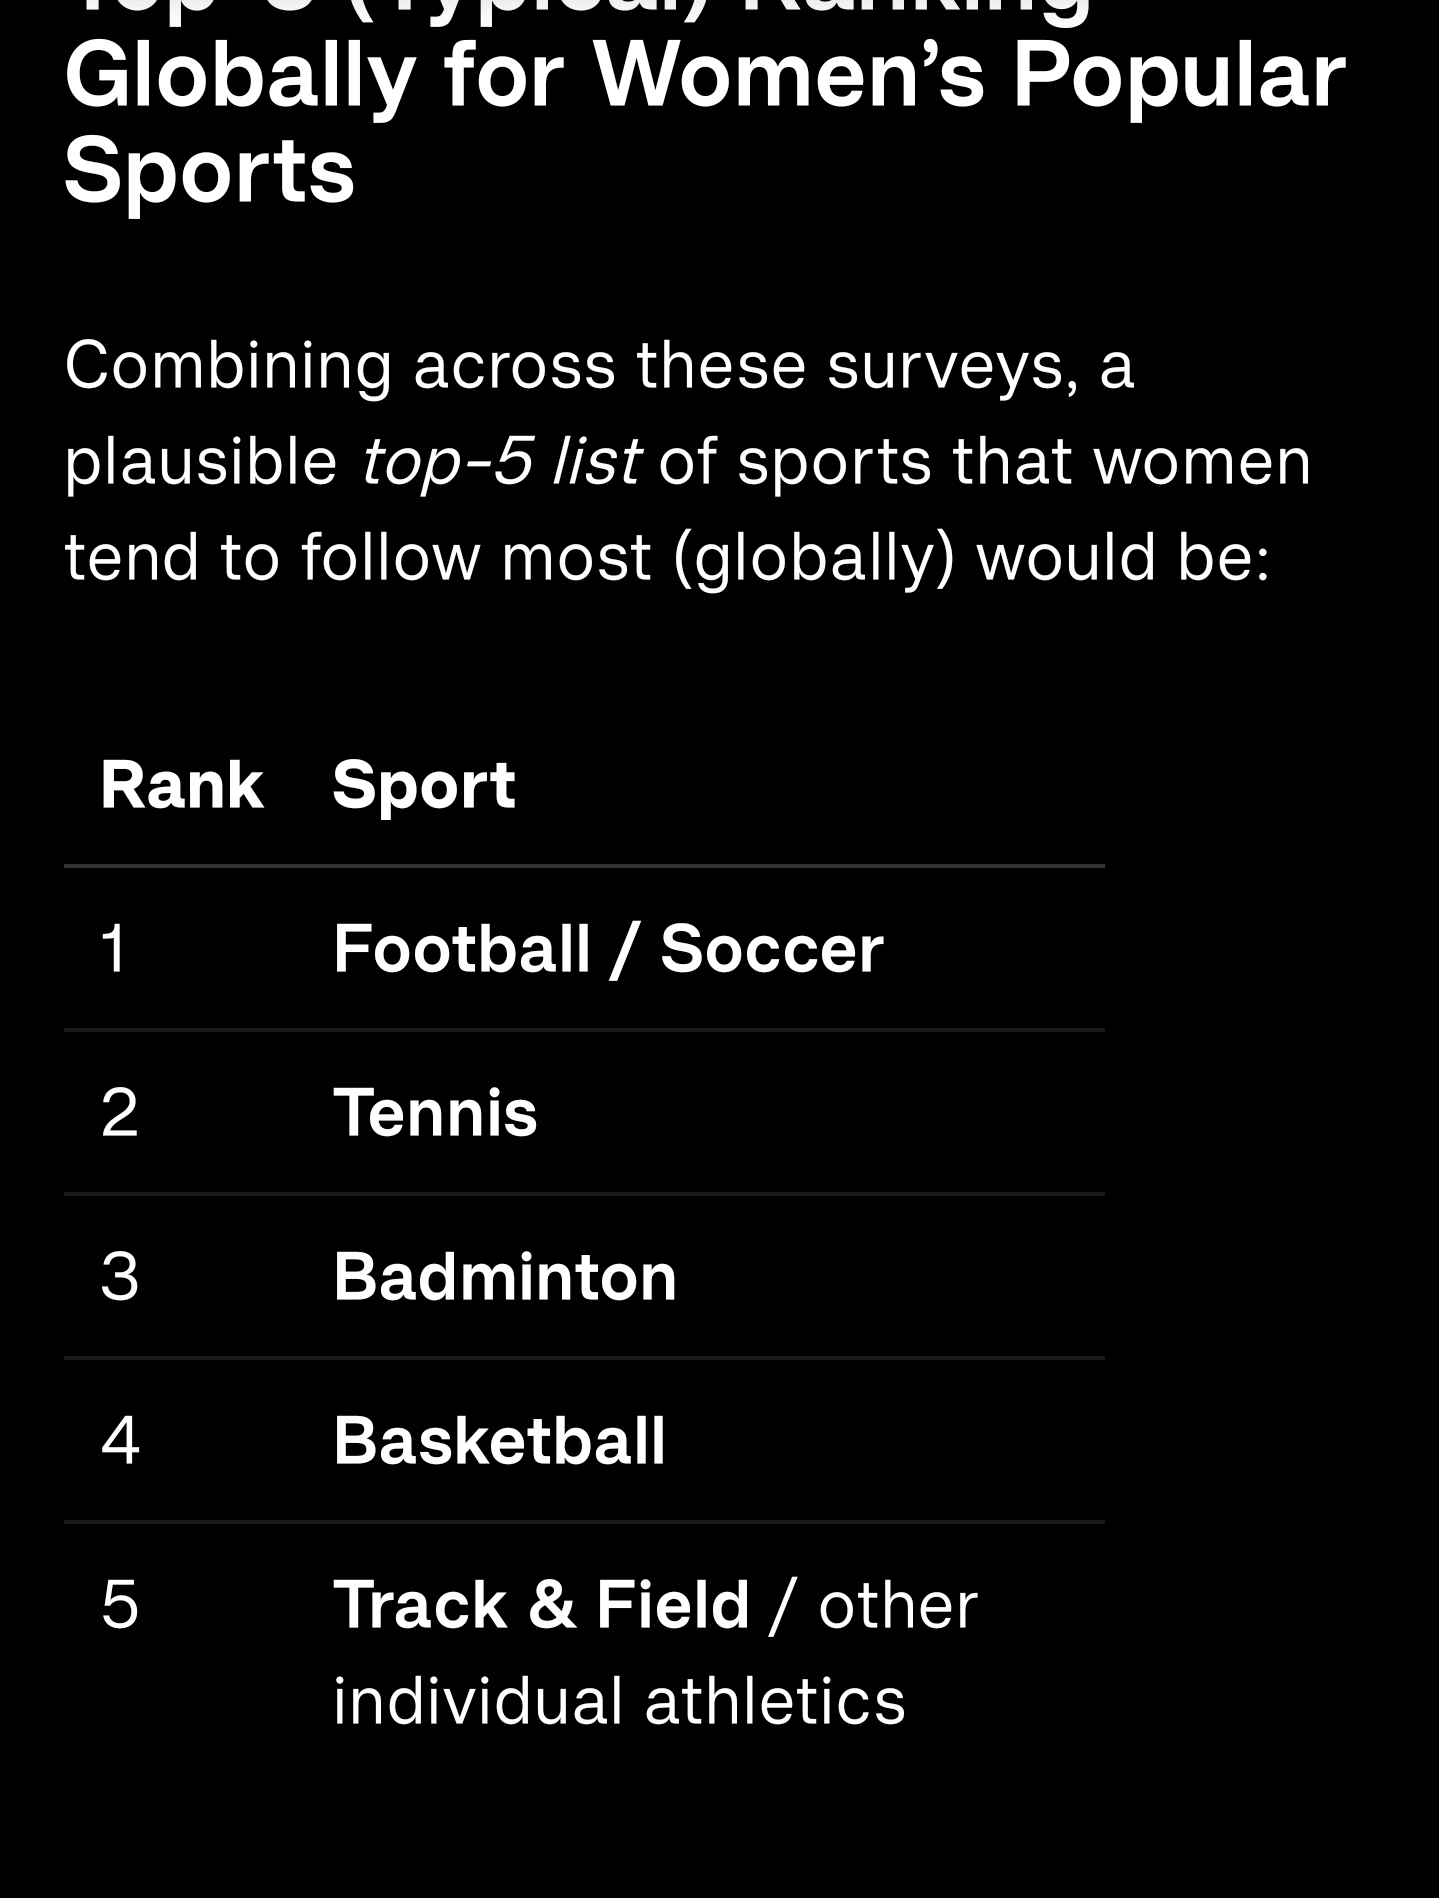Click rank number 2 in the table

click(119, 1112)
